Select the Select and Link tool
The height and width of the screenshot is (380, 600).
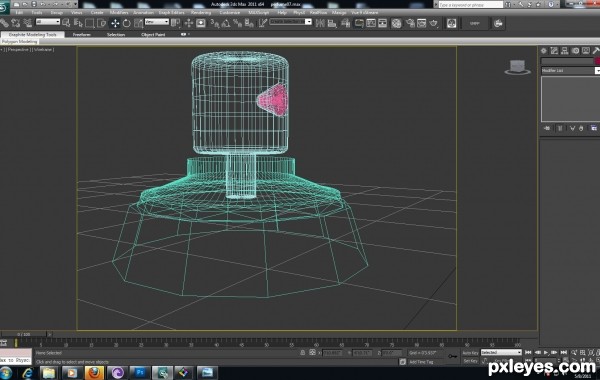point(4,23)
